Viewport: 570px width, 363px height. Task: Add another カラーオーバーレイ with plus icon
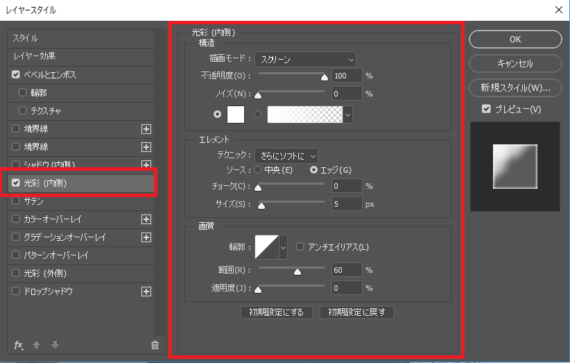pyautogui.click(x=146, y=219)
